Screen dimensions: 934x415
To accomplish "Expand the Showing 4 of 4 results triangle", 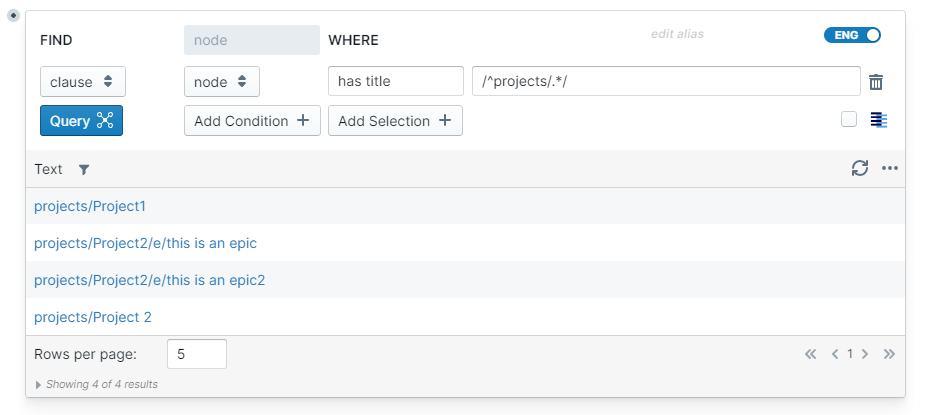I will click(x=39, y=384).
